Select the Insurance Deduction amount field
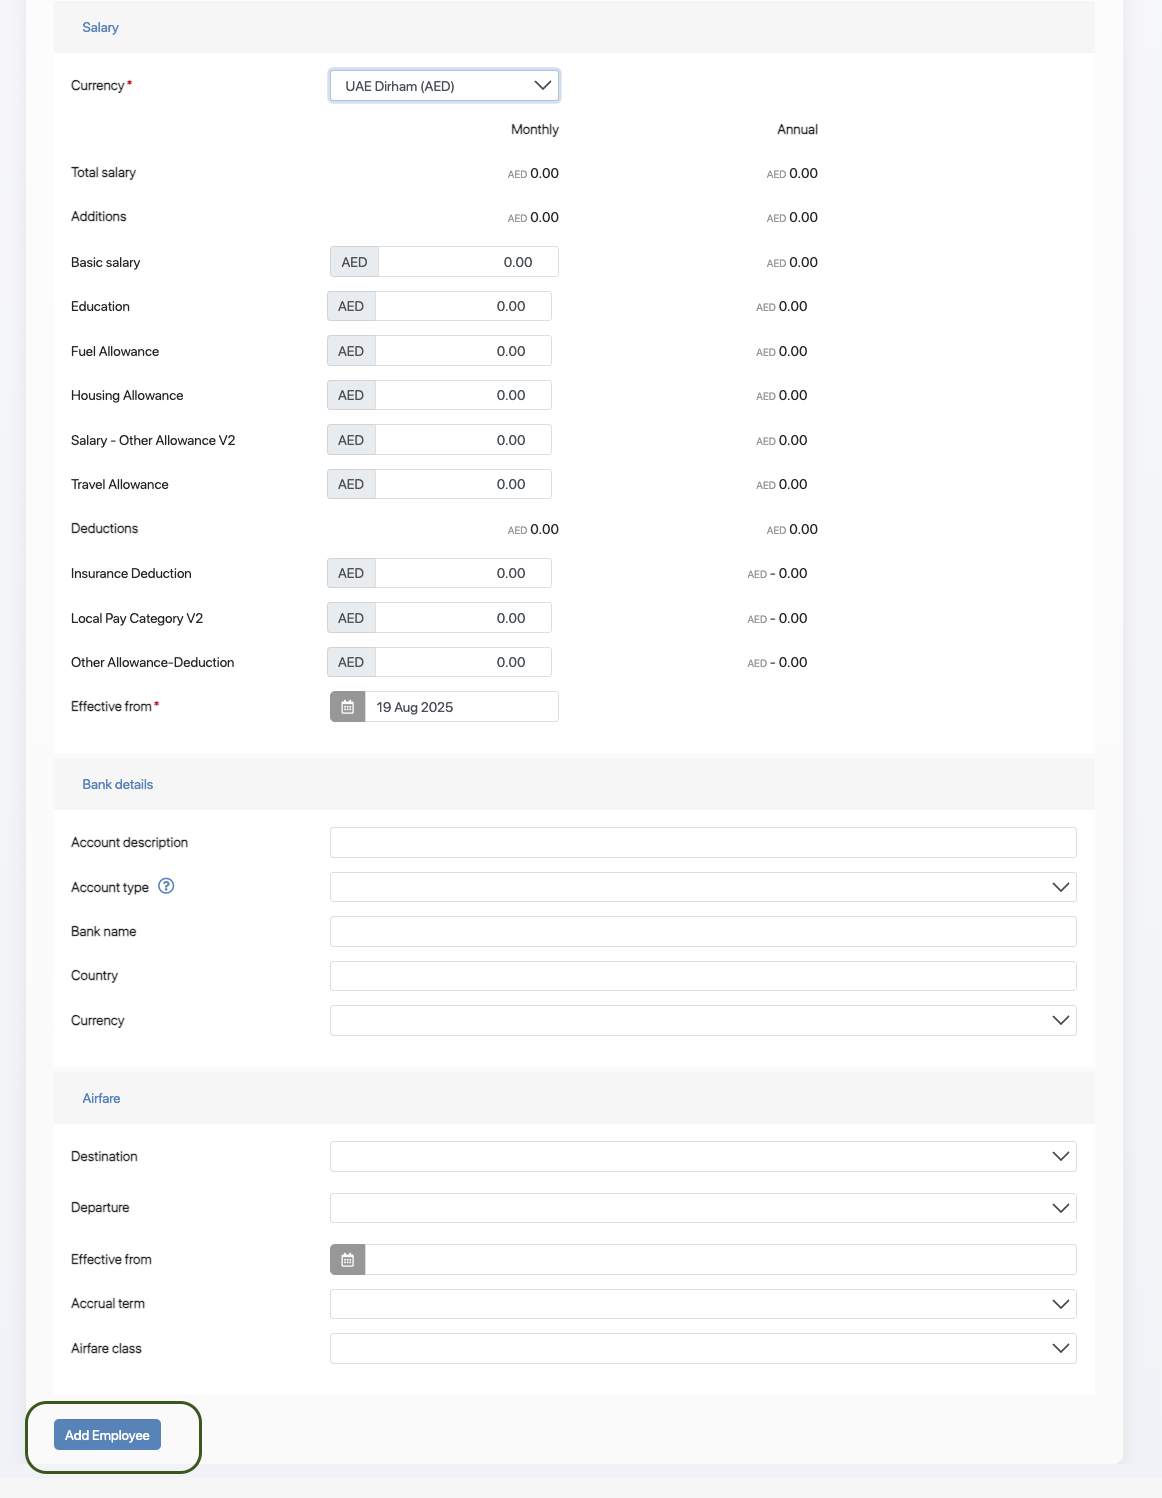Screen dimensions: 1162x1498 coord(462,574)
